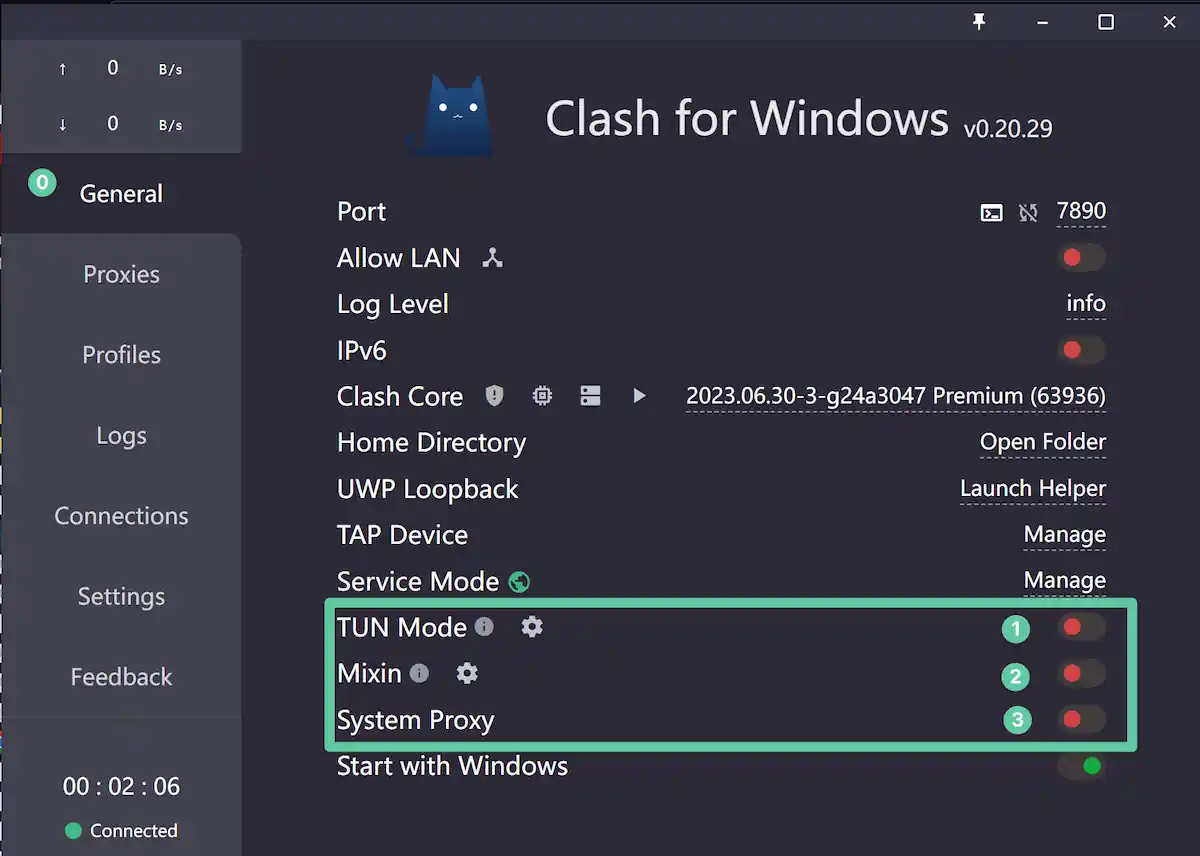
Task: Click the globe icon next to Service Mode
Action: 519,582
